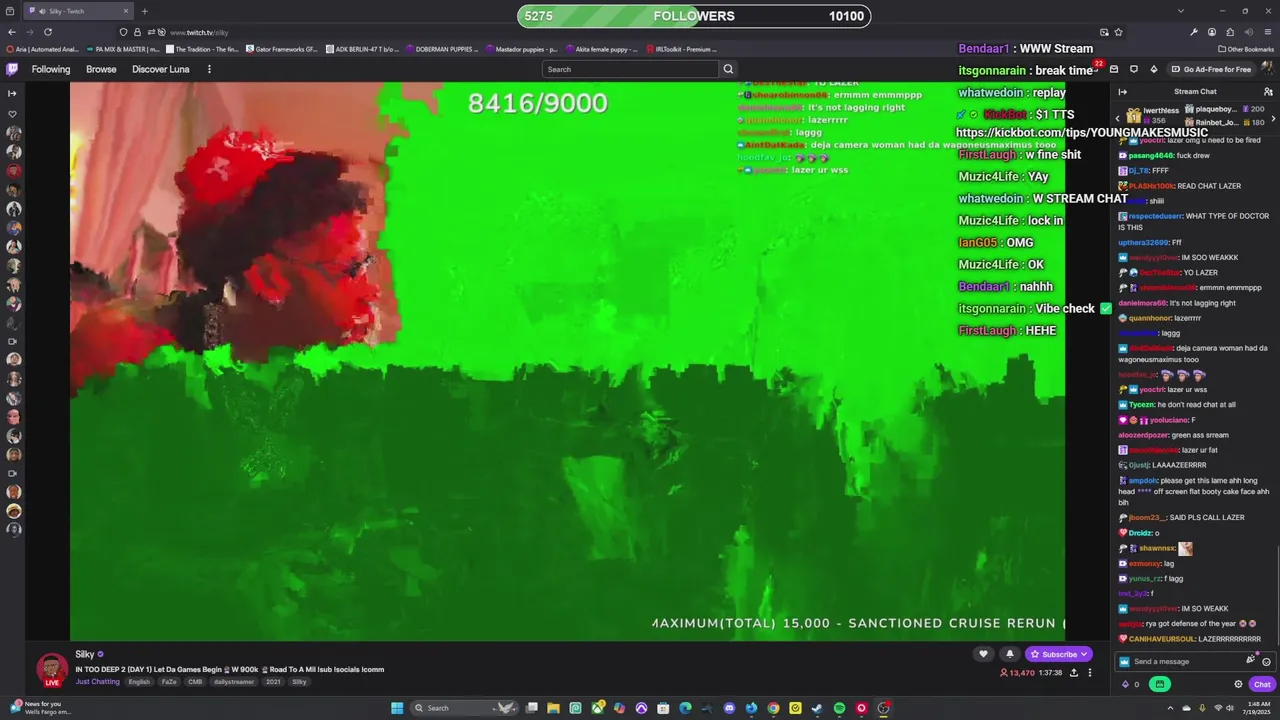This screenshot has width=1280, height=720.
Task: Open the browser wrench tools icon
Action: click(1193, 32)
